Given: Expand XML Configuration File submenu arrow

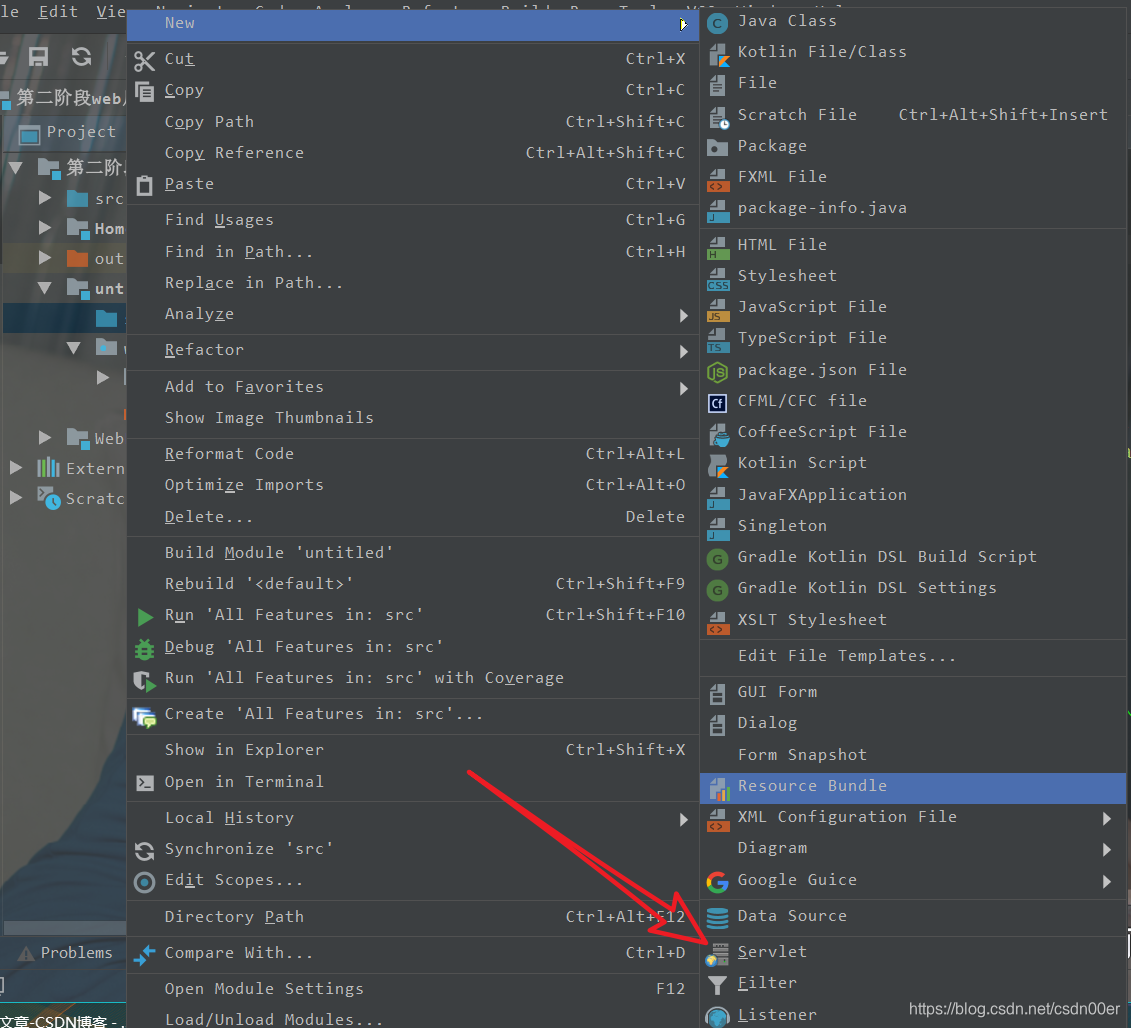Looking at the screenshot, I should tap(1106, 818).
